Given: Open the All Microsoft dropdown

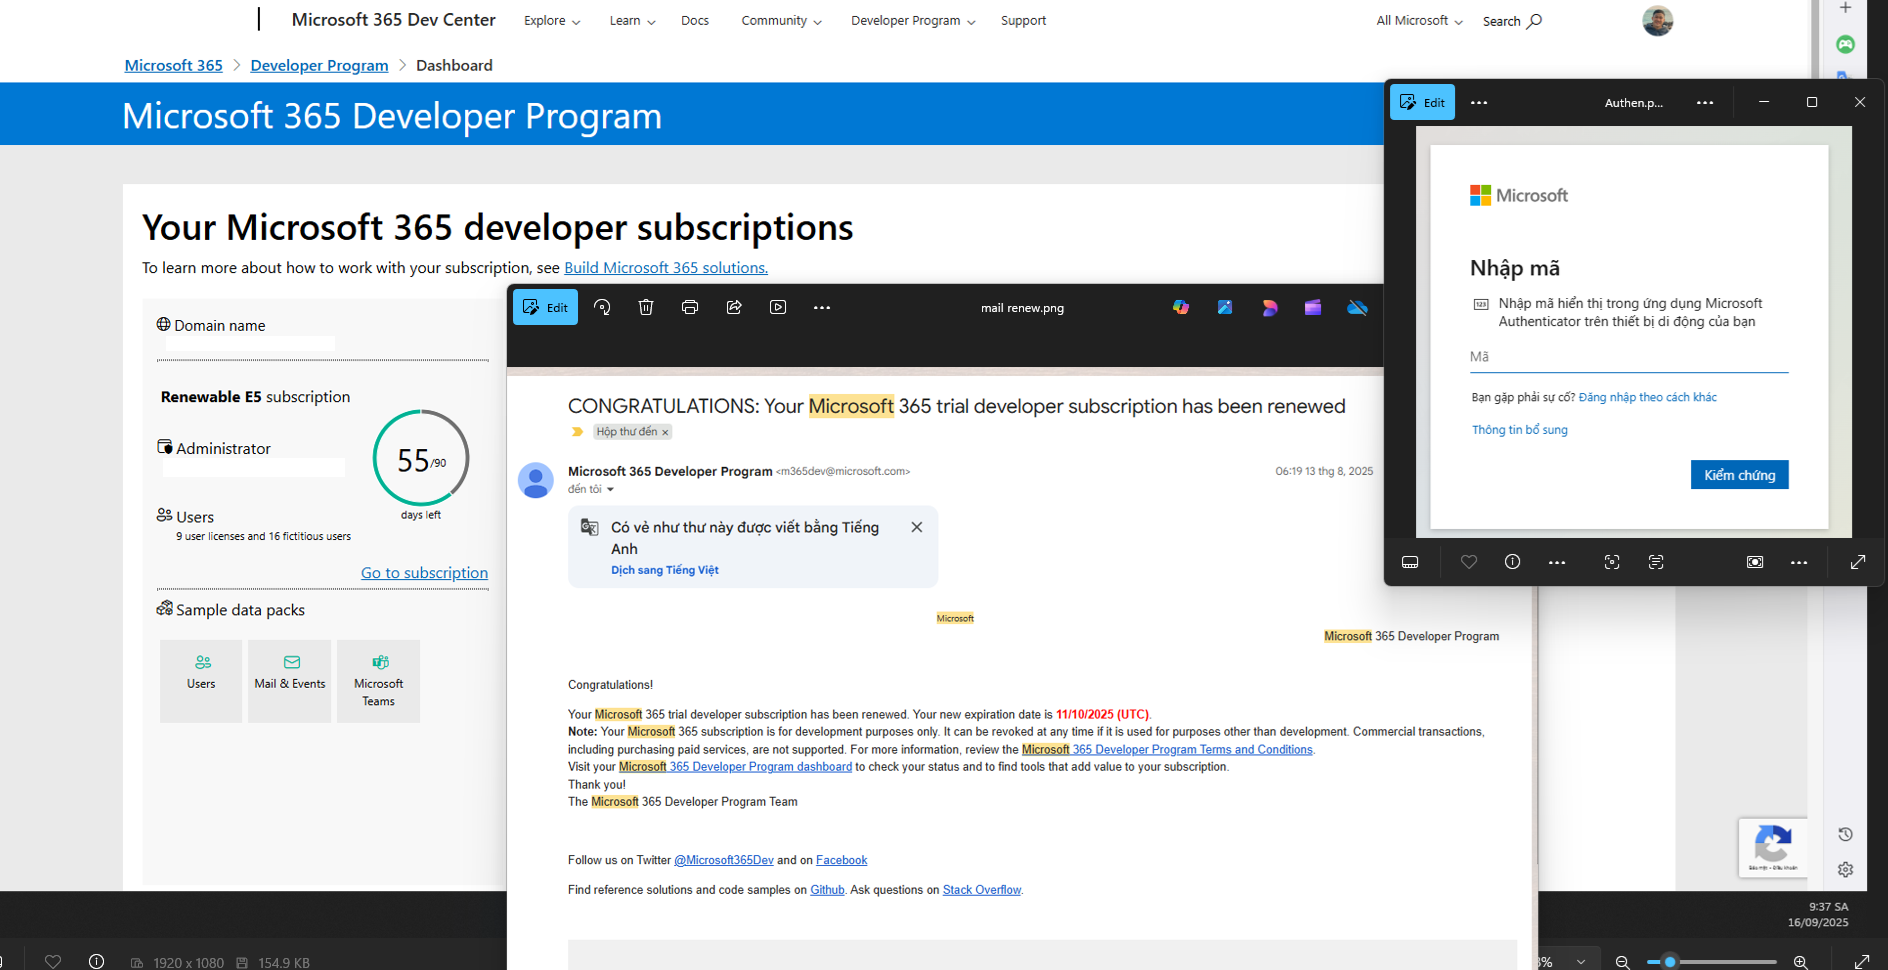Looking at the screenshot, I should pos(1419,21).
